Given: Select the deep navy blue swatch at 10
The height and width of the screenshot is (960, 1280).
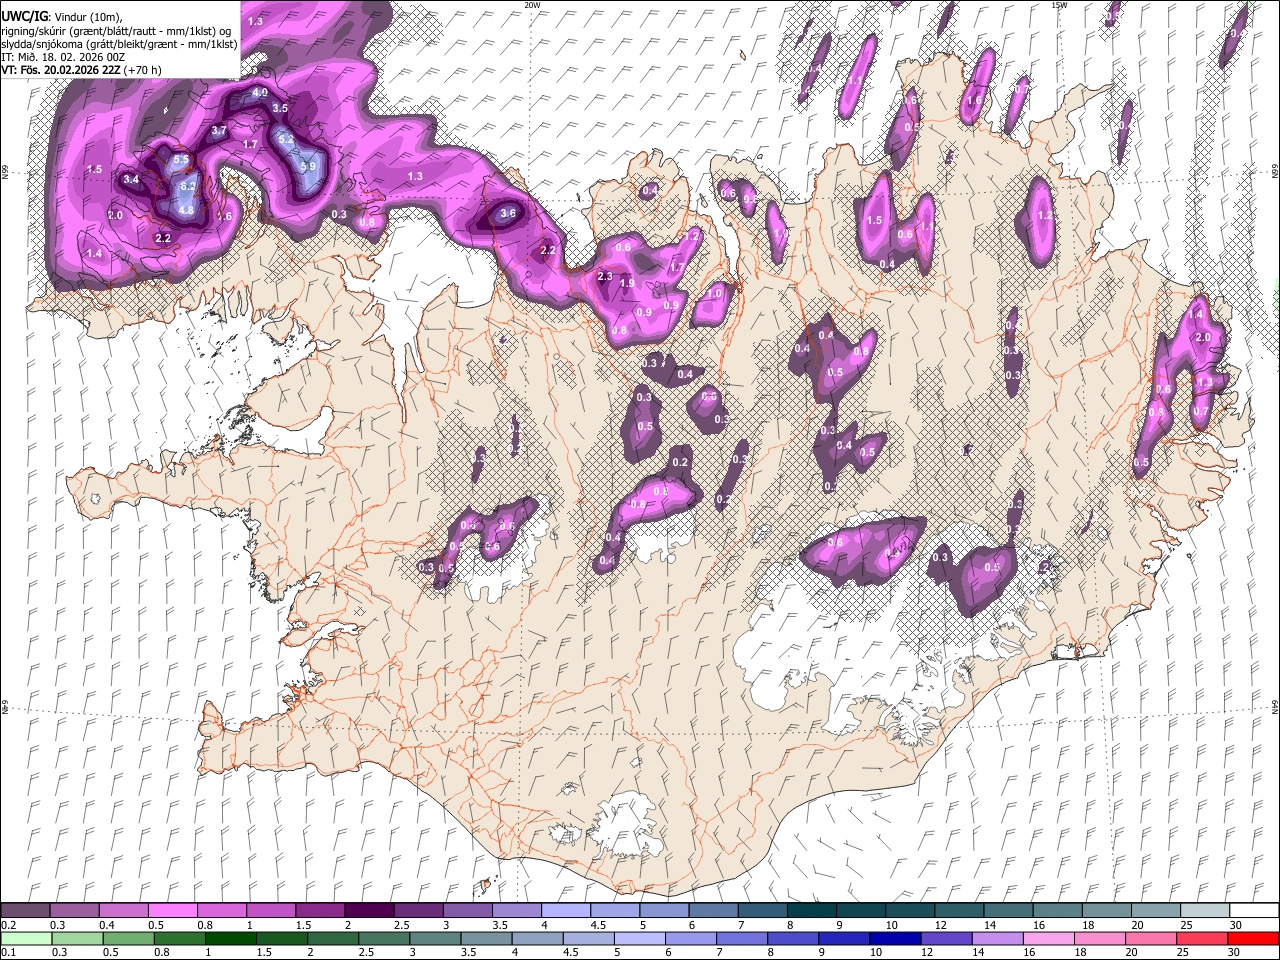Looking at the screenshot, I should tap(895, 938).
